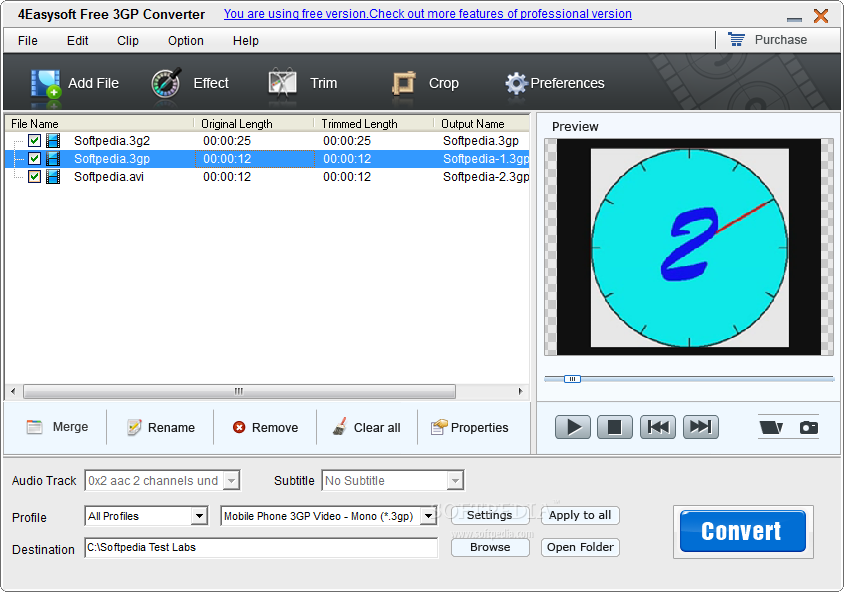Select the Softpedia.3g2 file name
Image resolution: width=844 pixels, height=592 pixels.
click(112, 141)
